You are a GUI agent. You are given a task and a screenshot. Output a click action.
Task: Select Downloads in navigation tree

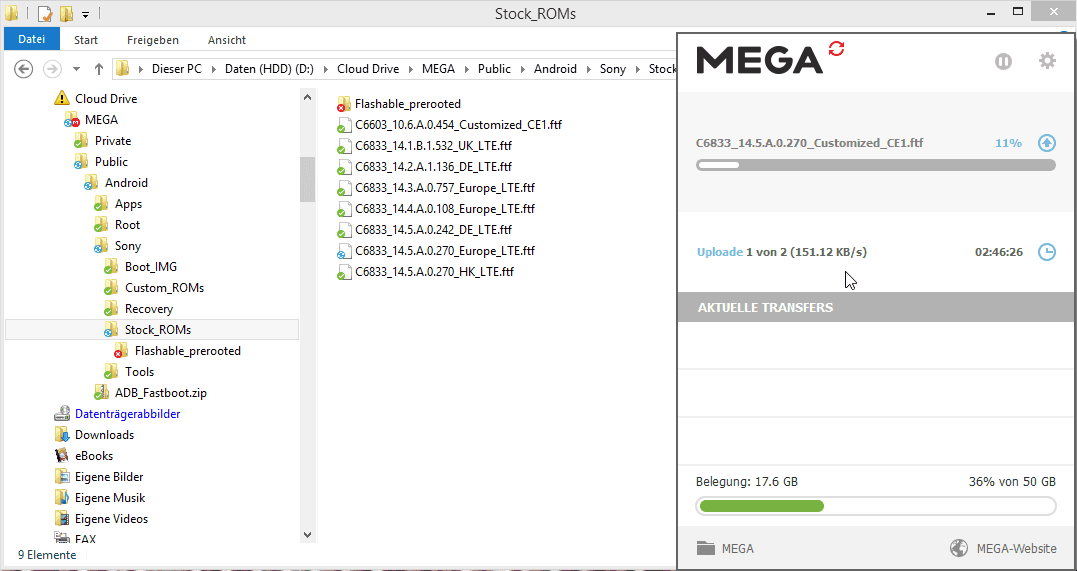(x=104, y=434)
